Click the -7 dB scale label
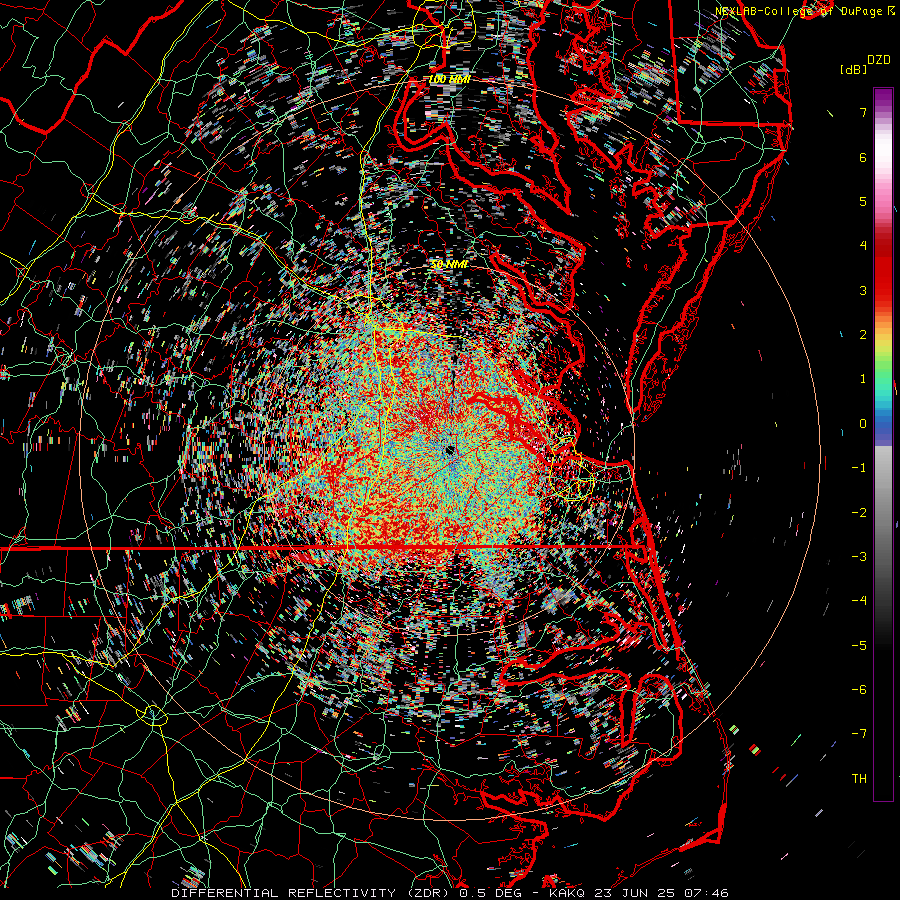Image resolution: width=900 pixels, height=900 pixels. point(859,734)
